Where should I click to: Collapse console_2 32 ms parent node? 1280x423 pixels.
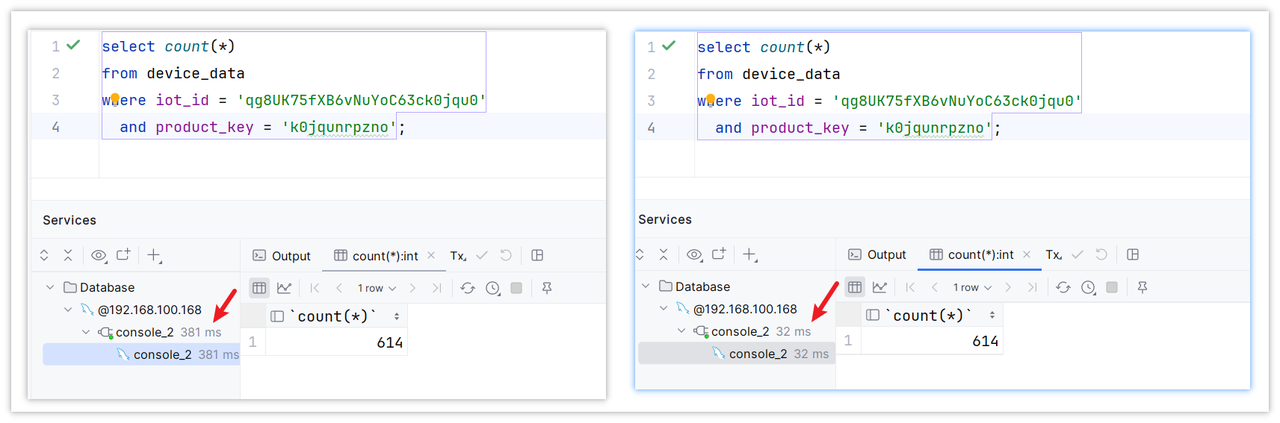click(x=681, y=331)
